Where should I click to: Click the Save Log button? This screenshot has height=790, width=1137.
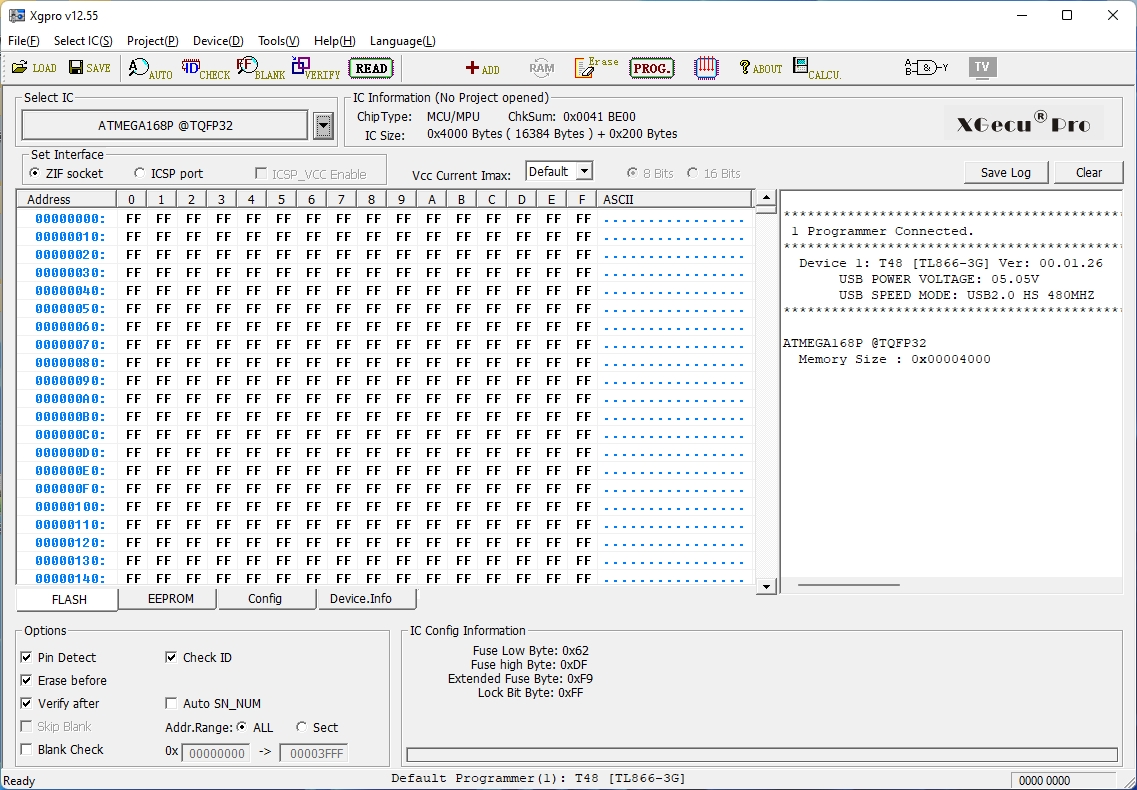coord(1005,173)
